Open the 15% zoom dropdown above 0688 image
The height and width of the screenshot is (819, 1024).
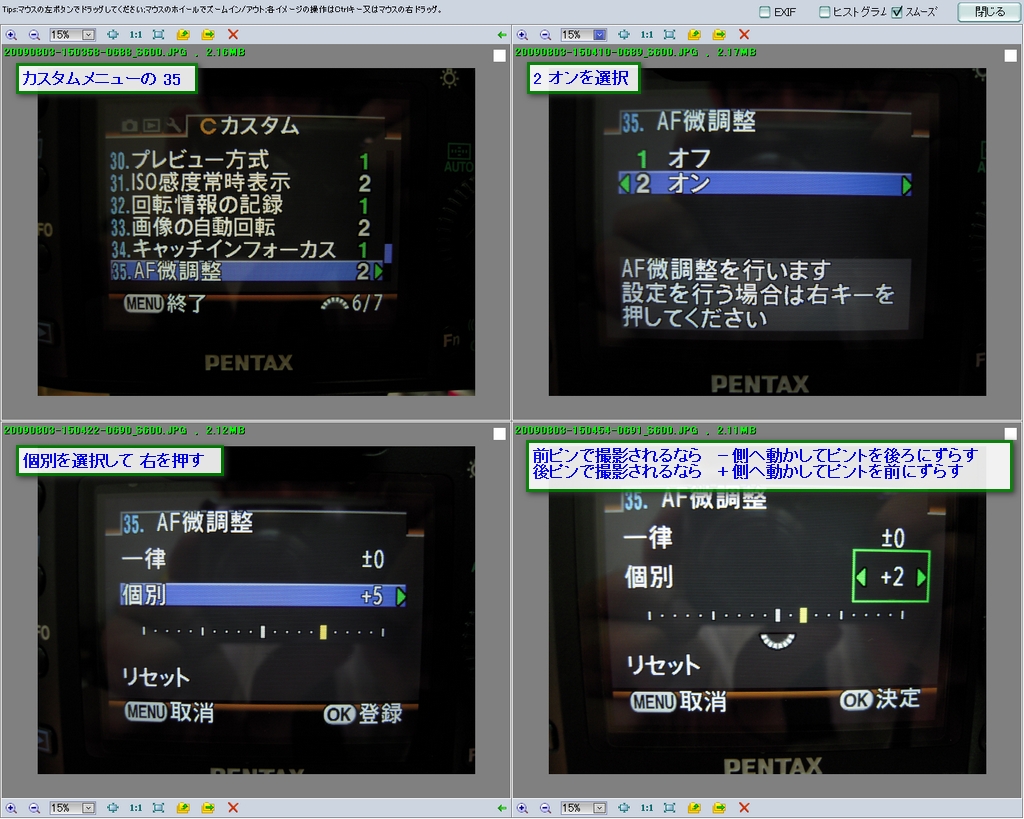coord(88,35)
